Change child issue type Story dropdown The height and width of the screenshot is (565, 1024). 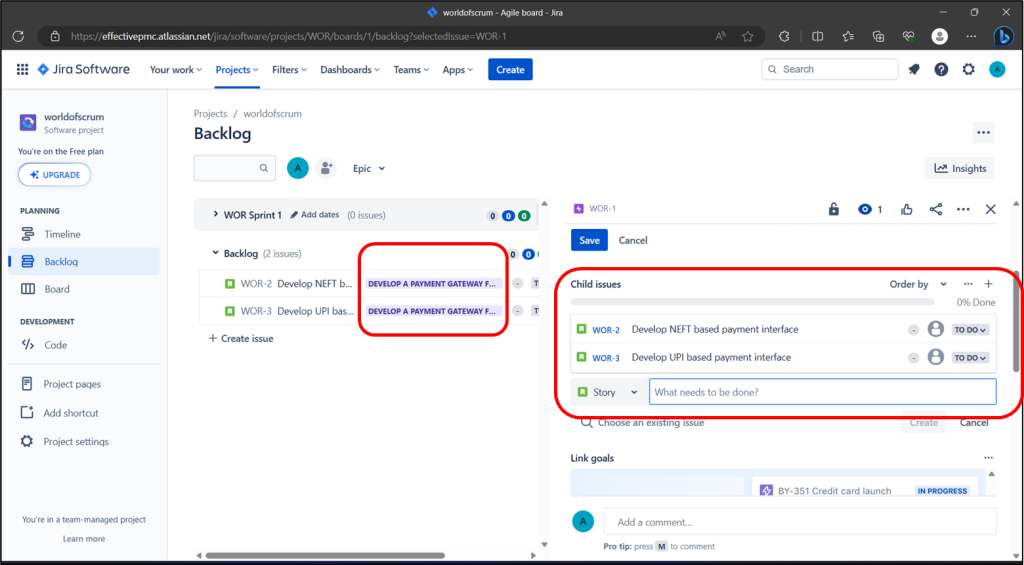tap(609, 392)
